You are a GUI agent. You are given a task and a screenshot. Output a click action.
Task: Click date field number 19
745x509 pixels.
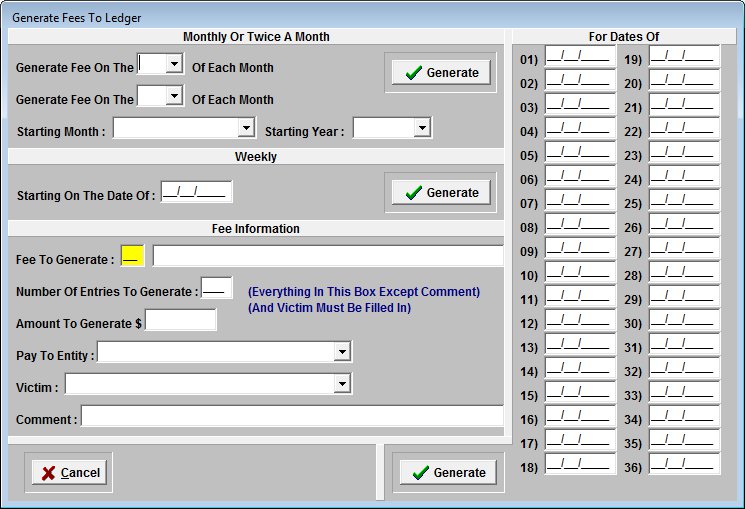[684, 58]
